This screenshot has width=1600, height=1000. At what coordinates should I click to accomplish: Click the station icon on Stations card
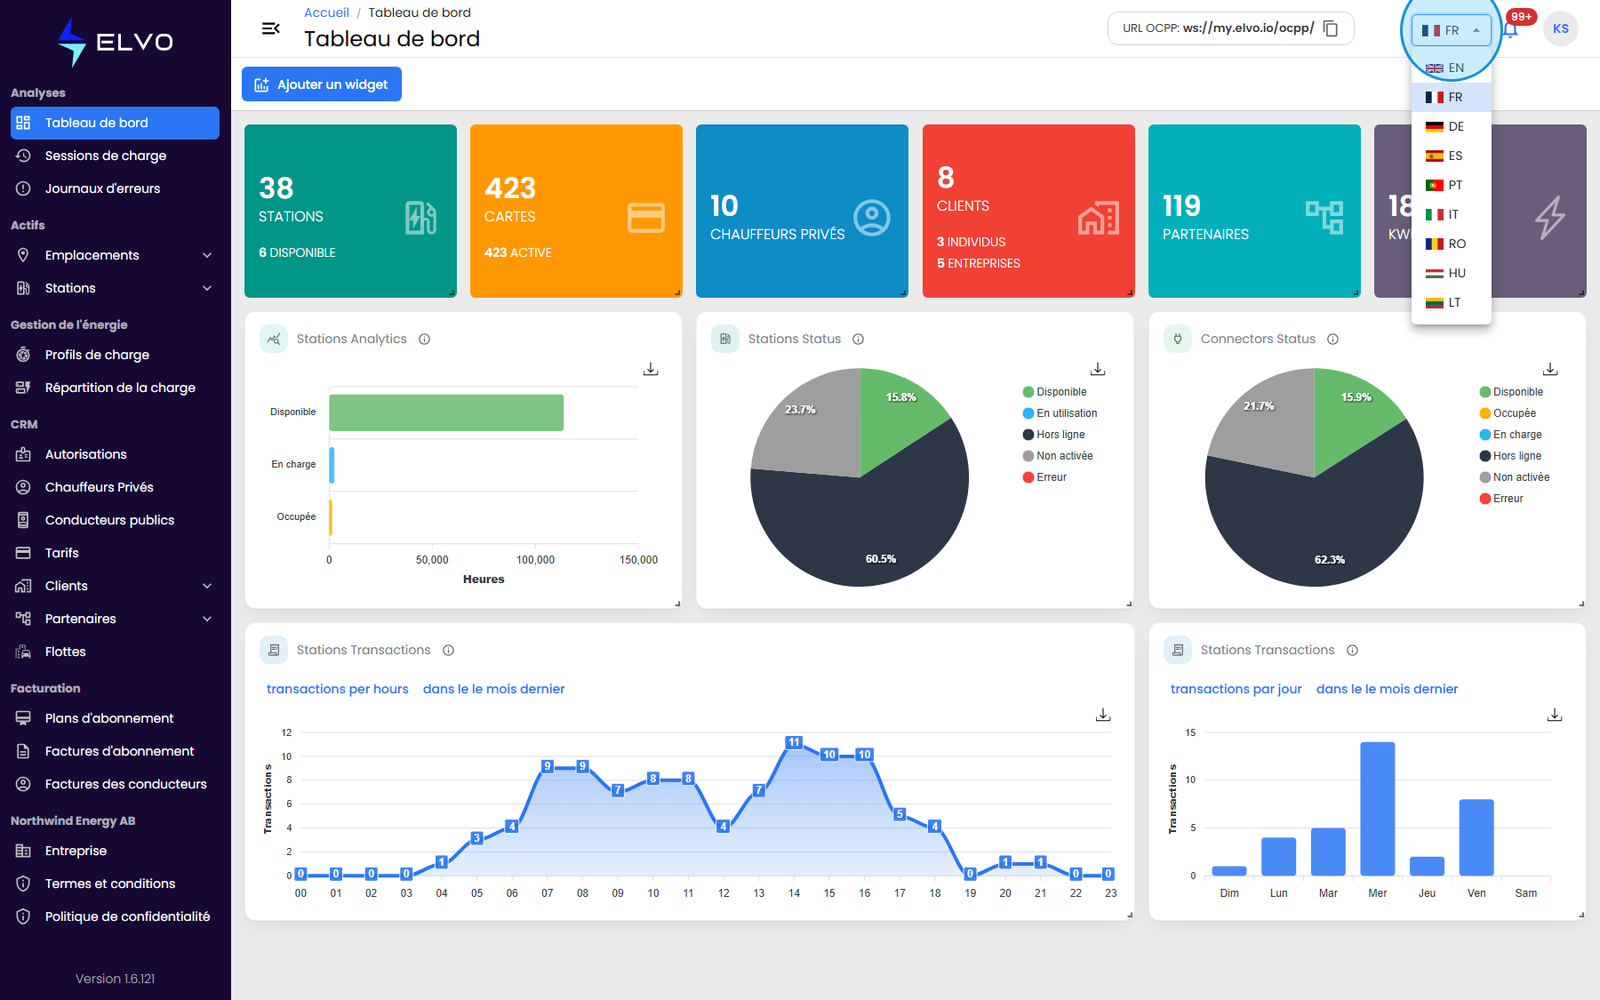[x=420, y=217]
